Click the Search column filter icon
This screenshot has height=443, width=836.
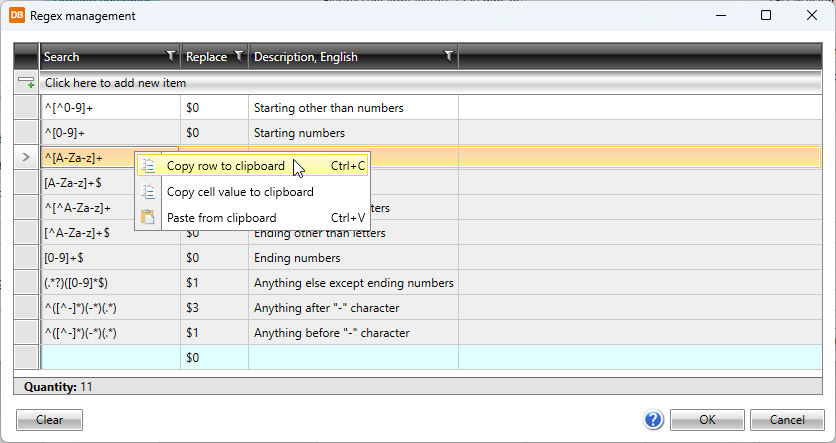click(x=170, y=57)
